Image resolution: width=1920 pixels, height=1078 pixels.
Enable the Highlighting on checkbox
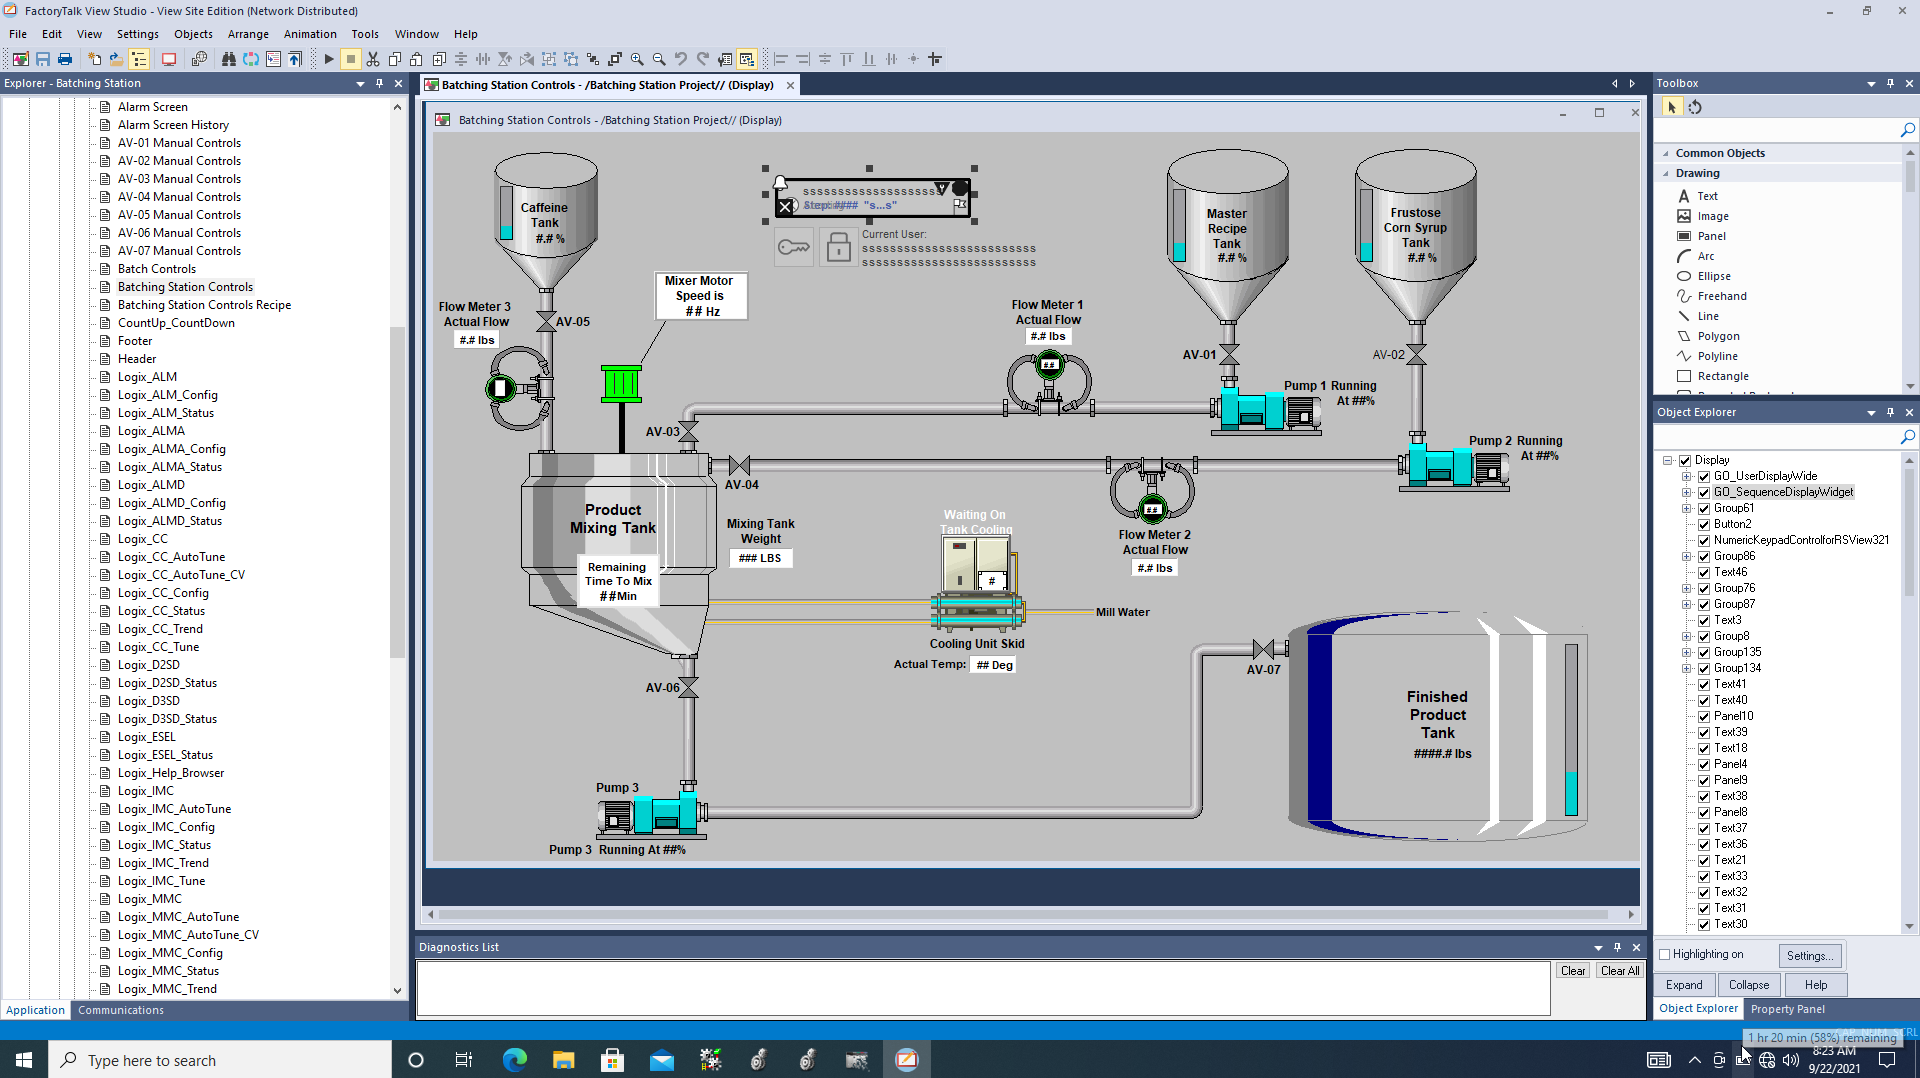point(1665,954)
